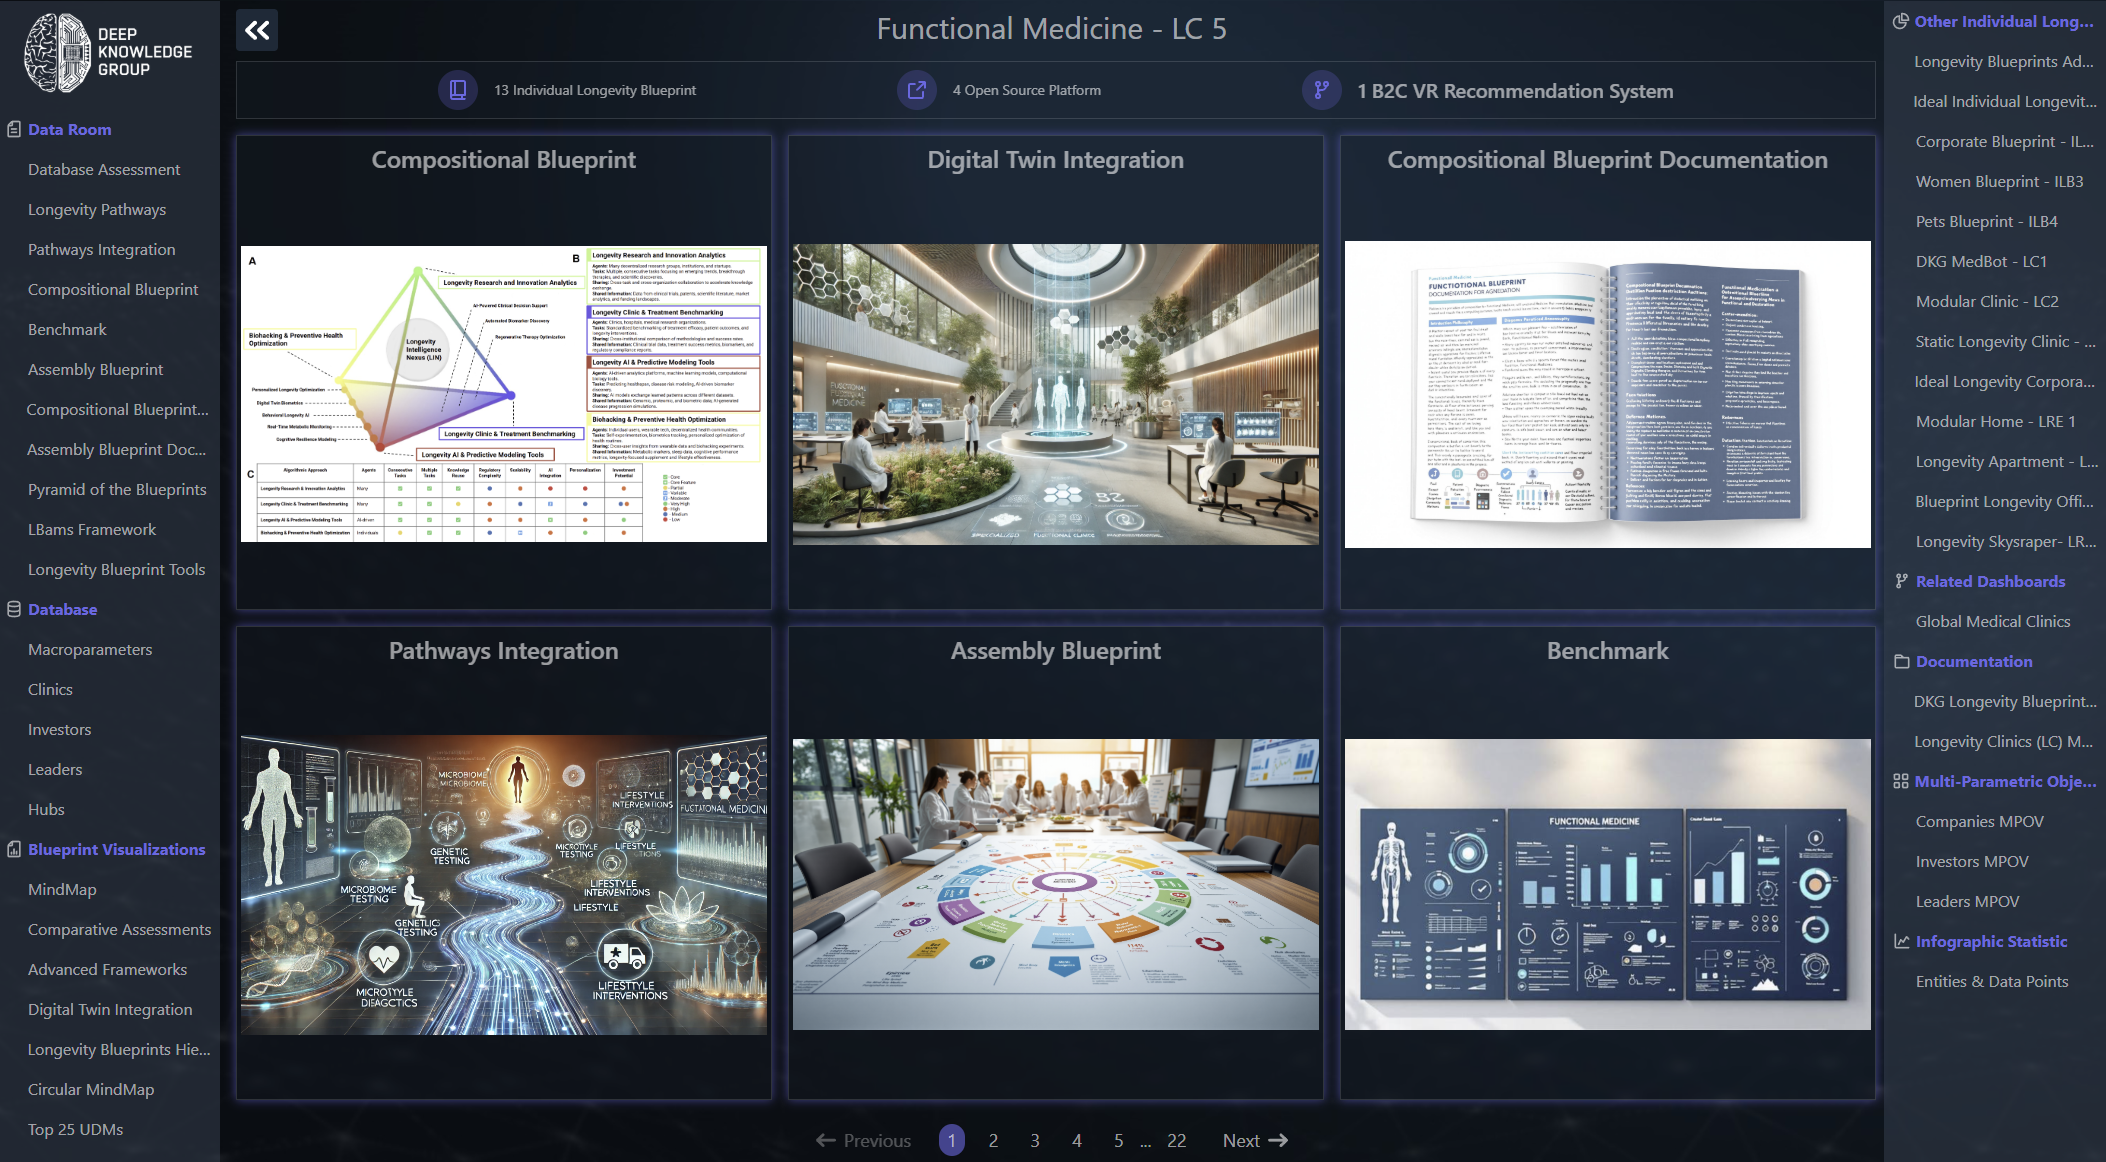Click the Infographic Statistic chart icon
The width and height of the screenshot is (2106, 1162).
click(x=1901, y=941)
